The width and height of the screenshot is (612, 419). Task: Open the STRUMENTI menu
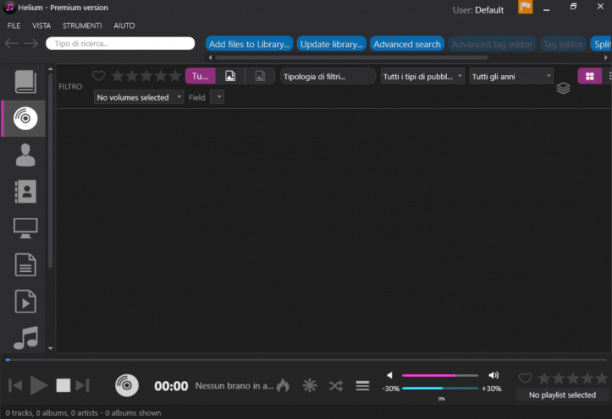tap(82, 26)
